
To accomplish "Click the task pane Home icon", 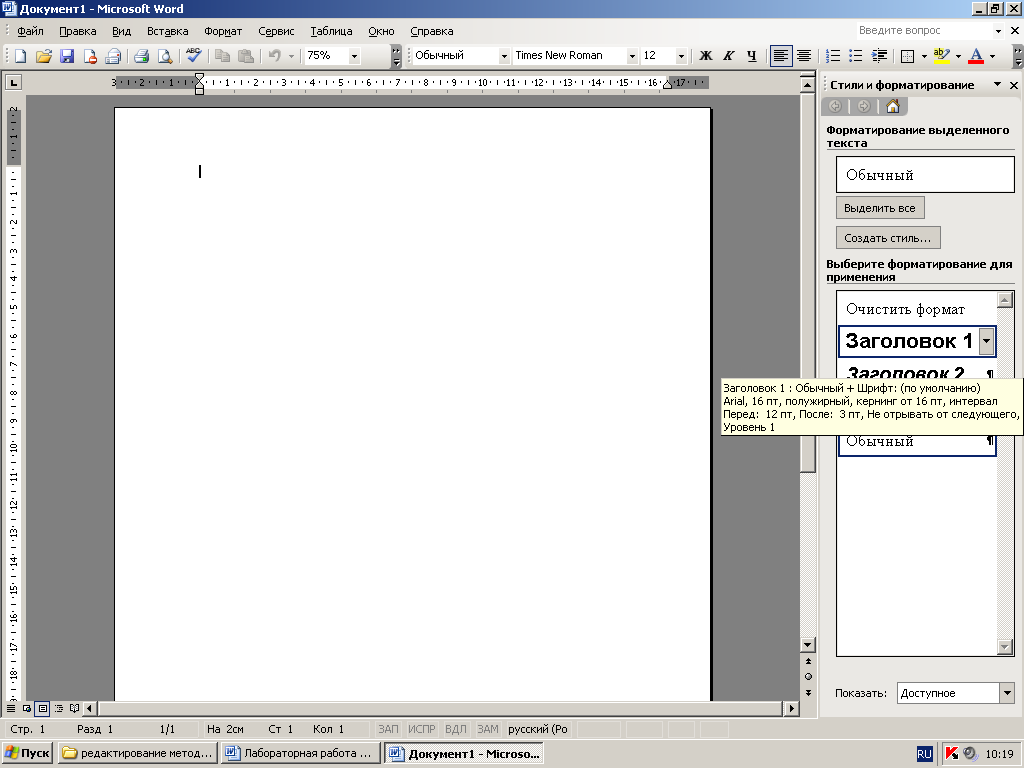I will point(893,106).
